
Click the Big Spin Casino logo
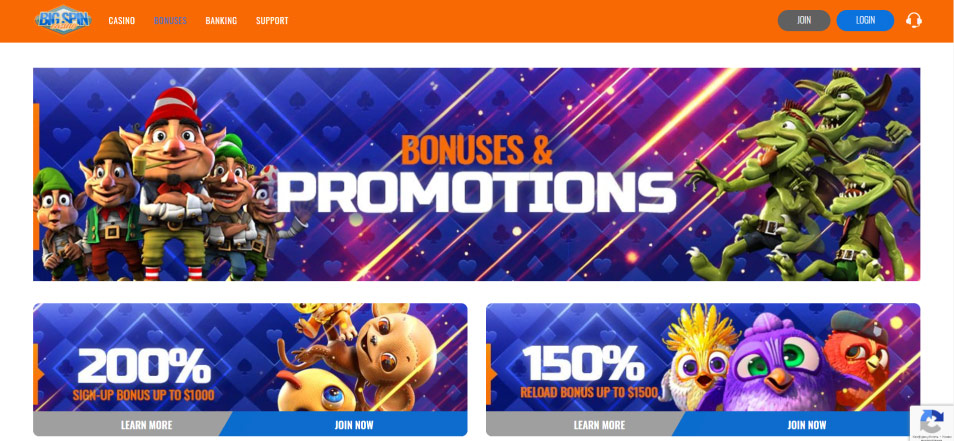pos(63,21)
